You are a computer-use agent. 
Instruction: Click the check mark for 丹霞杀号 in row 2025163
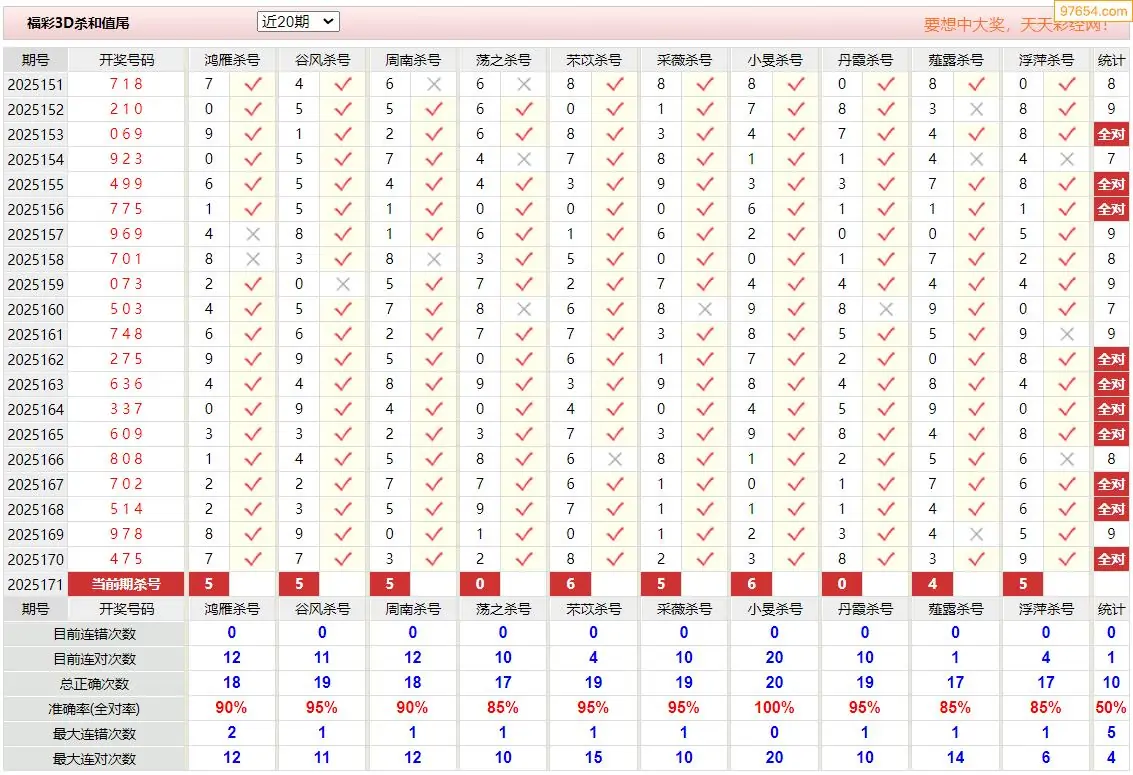tap(886, 384)
